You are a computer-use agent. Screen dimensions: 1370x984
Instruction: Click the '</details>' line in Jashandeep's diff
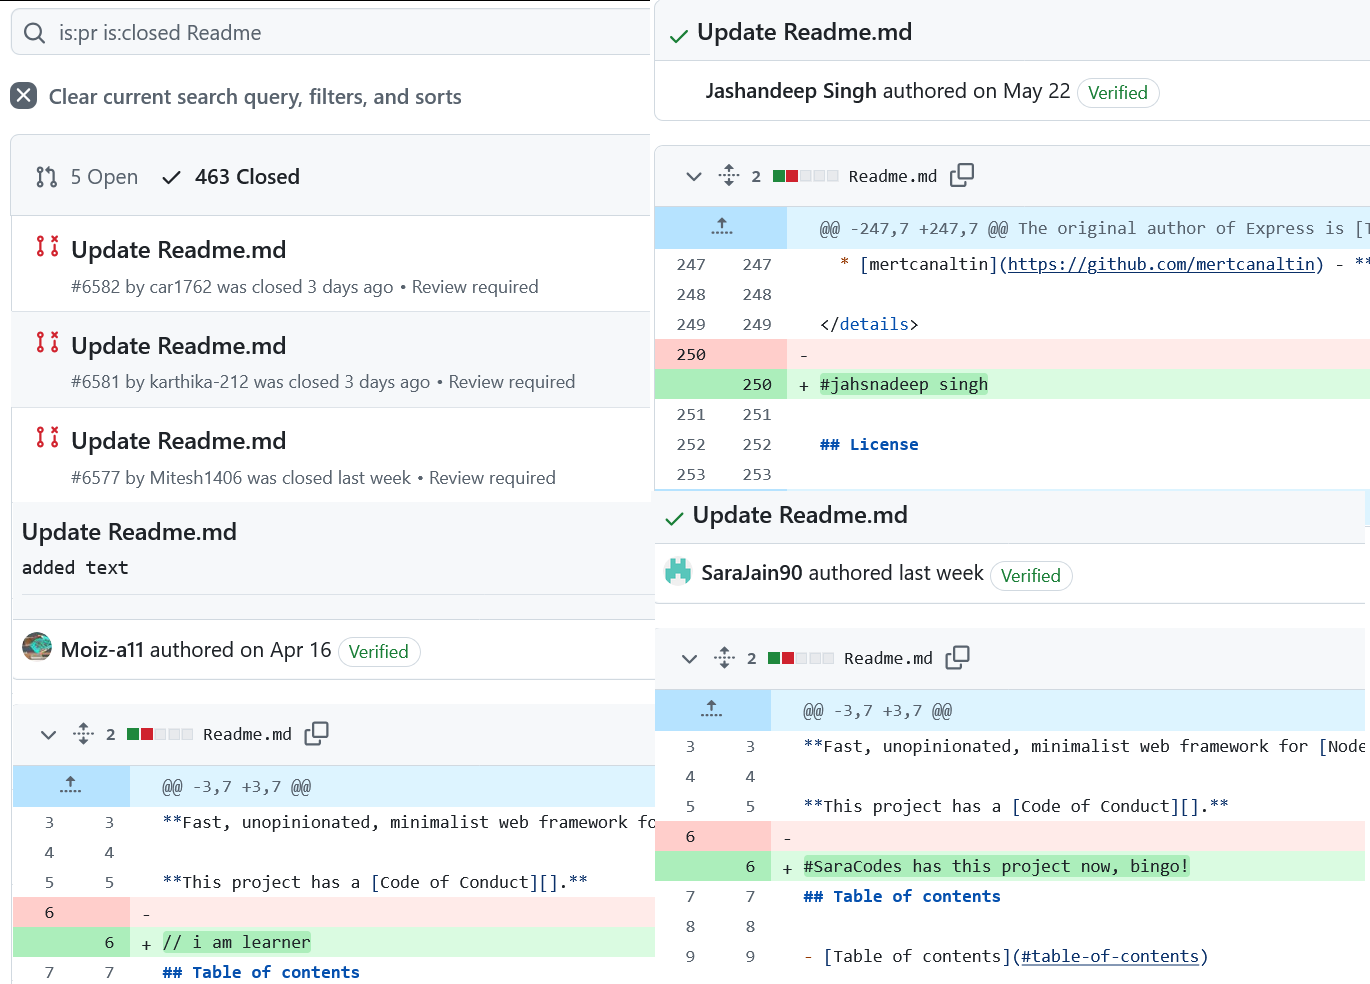click(869, 324)
